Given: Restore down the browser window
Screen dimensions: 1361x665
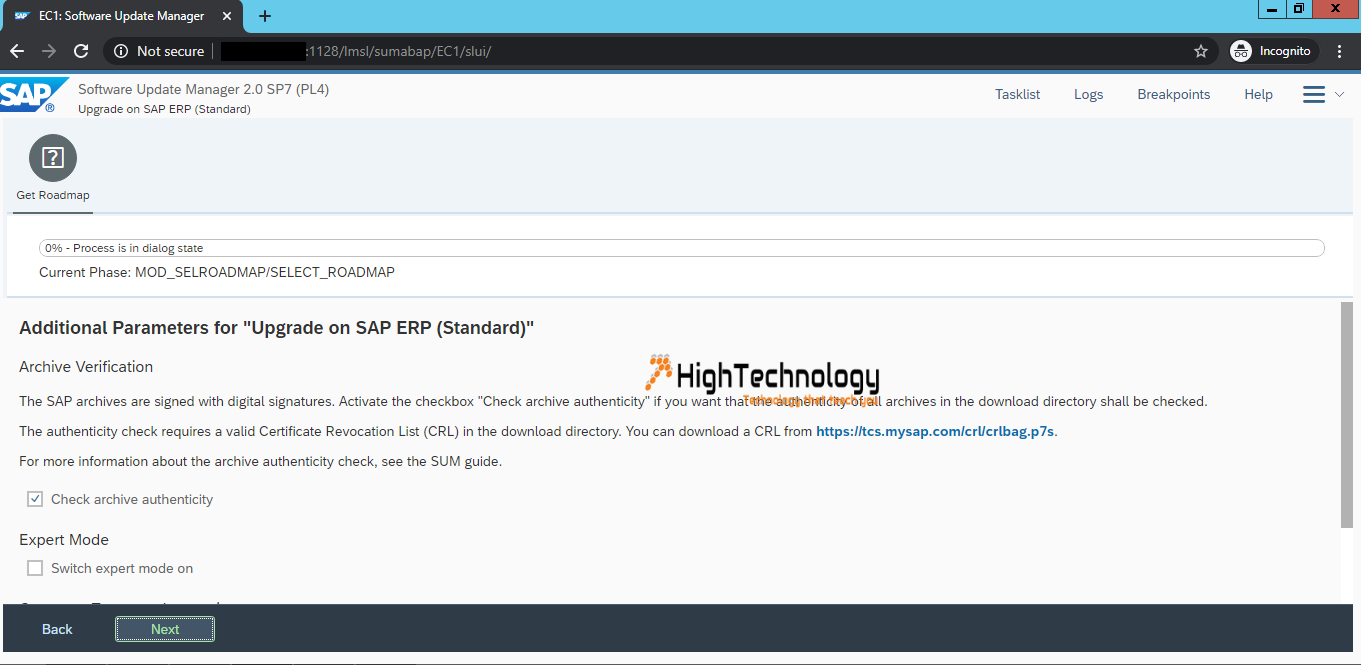Looking at the screenshot, I should click(x=1298, y=9).
